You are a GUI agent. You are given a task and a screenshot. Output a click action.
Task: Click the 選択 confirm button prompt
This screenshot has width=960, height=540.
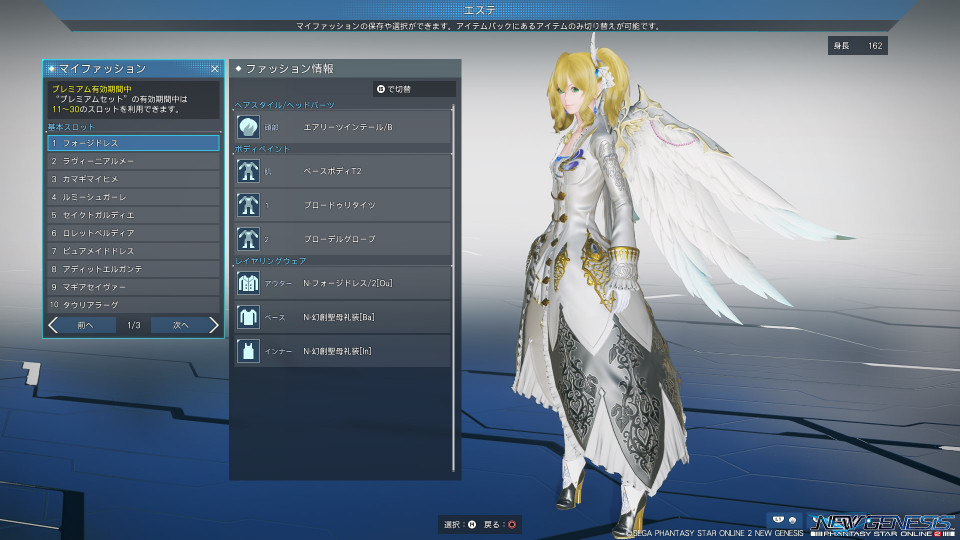click(x=460, y=525)
